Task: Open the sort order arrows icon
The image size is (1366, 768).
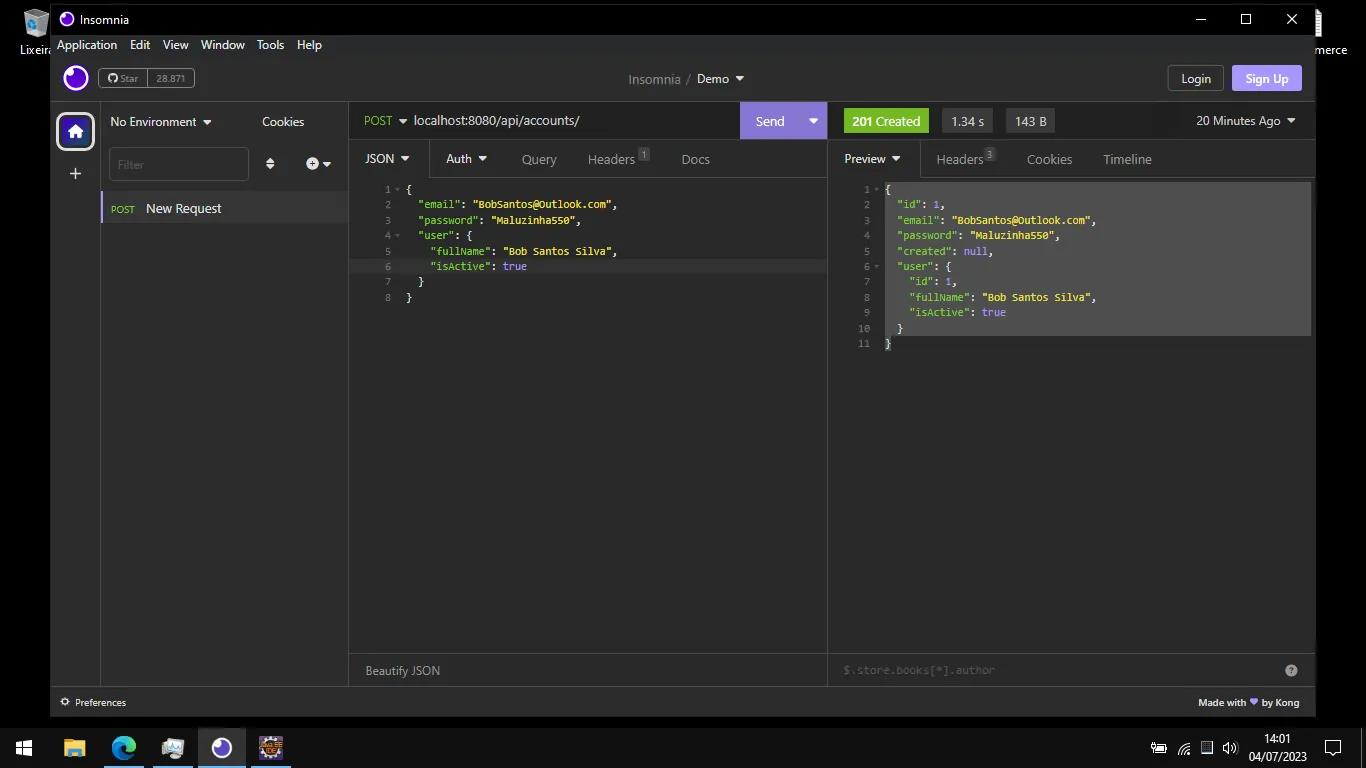Action: tap(270, 164)
